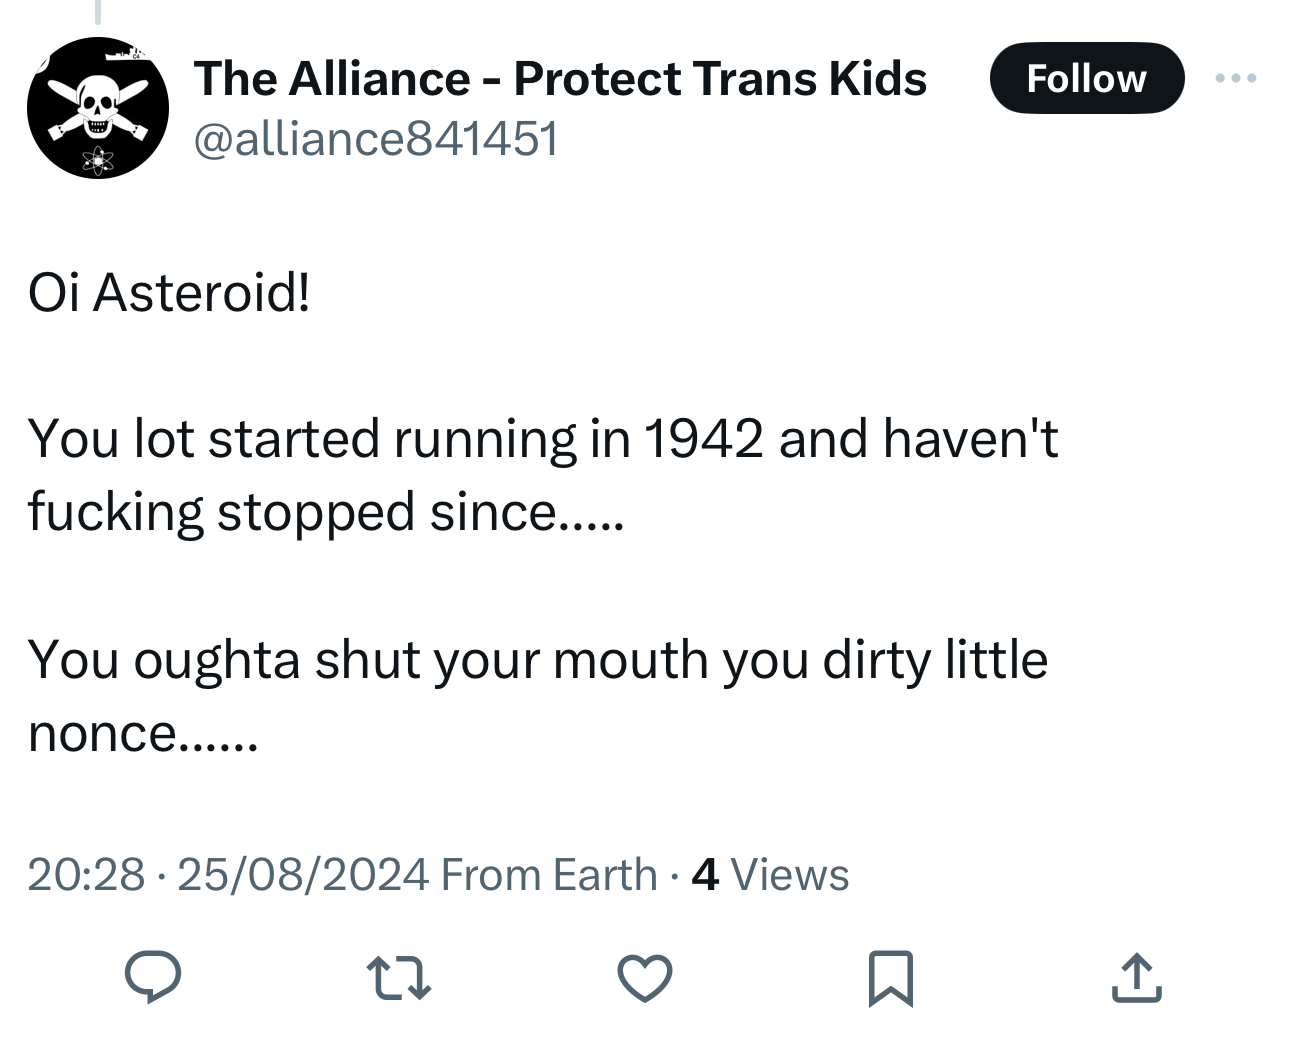Reply to the post via speech bubble icon
1290x1046 pixels.
coord(153,976)
